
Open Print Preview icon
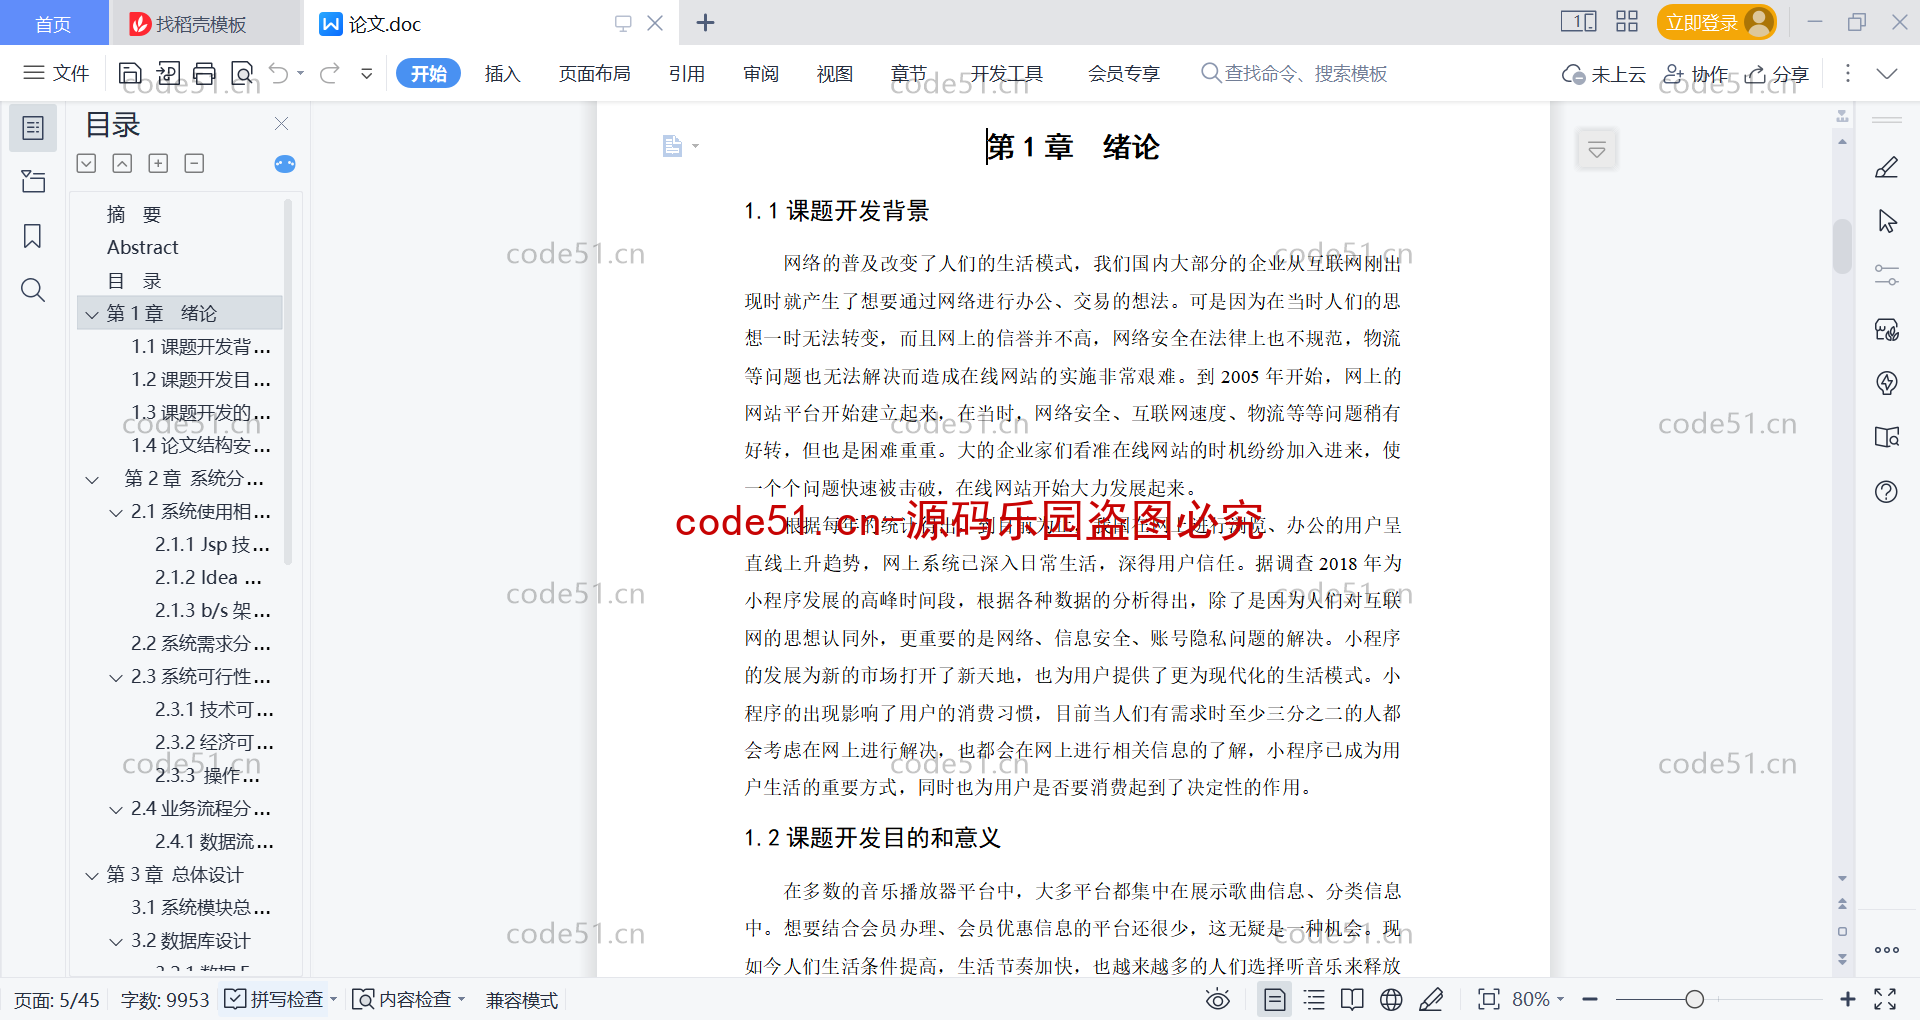click(242, 73)
